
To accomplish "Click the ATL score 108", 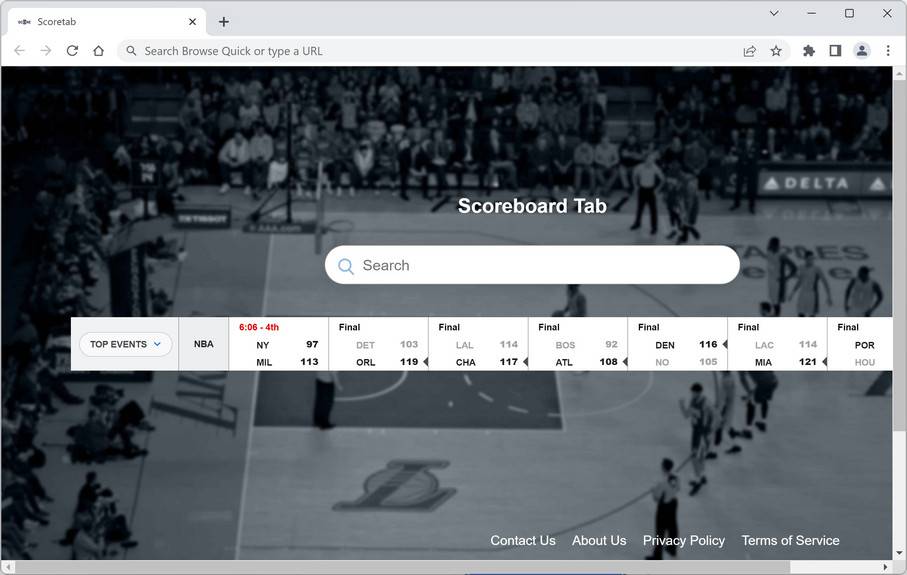I will (x=608, y=362).
